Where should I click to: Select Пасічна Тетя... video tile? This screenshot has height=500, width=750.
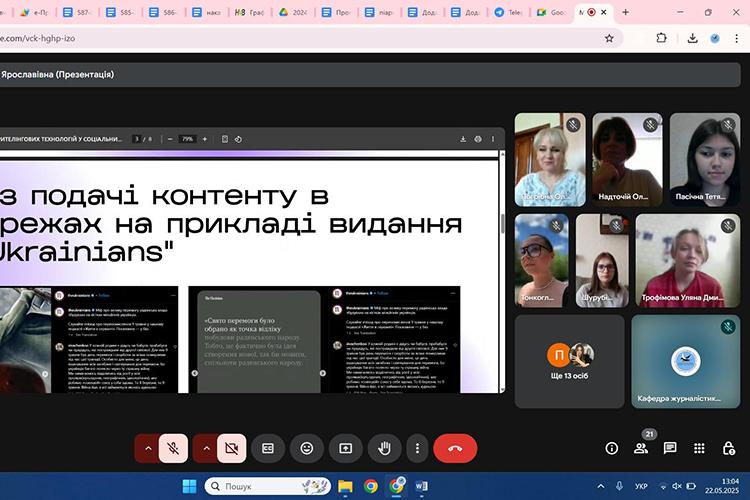705,160
